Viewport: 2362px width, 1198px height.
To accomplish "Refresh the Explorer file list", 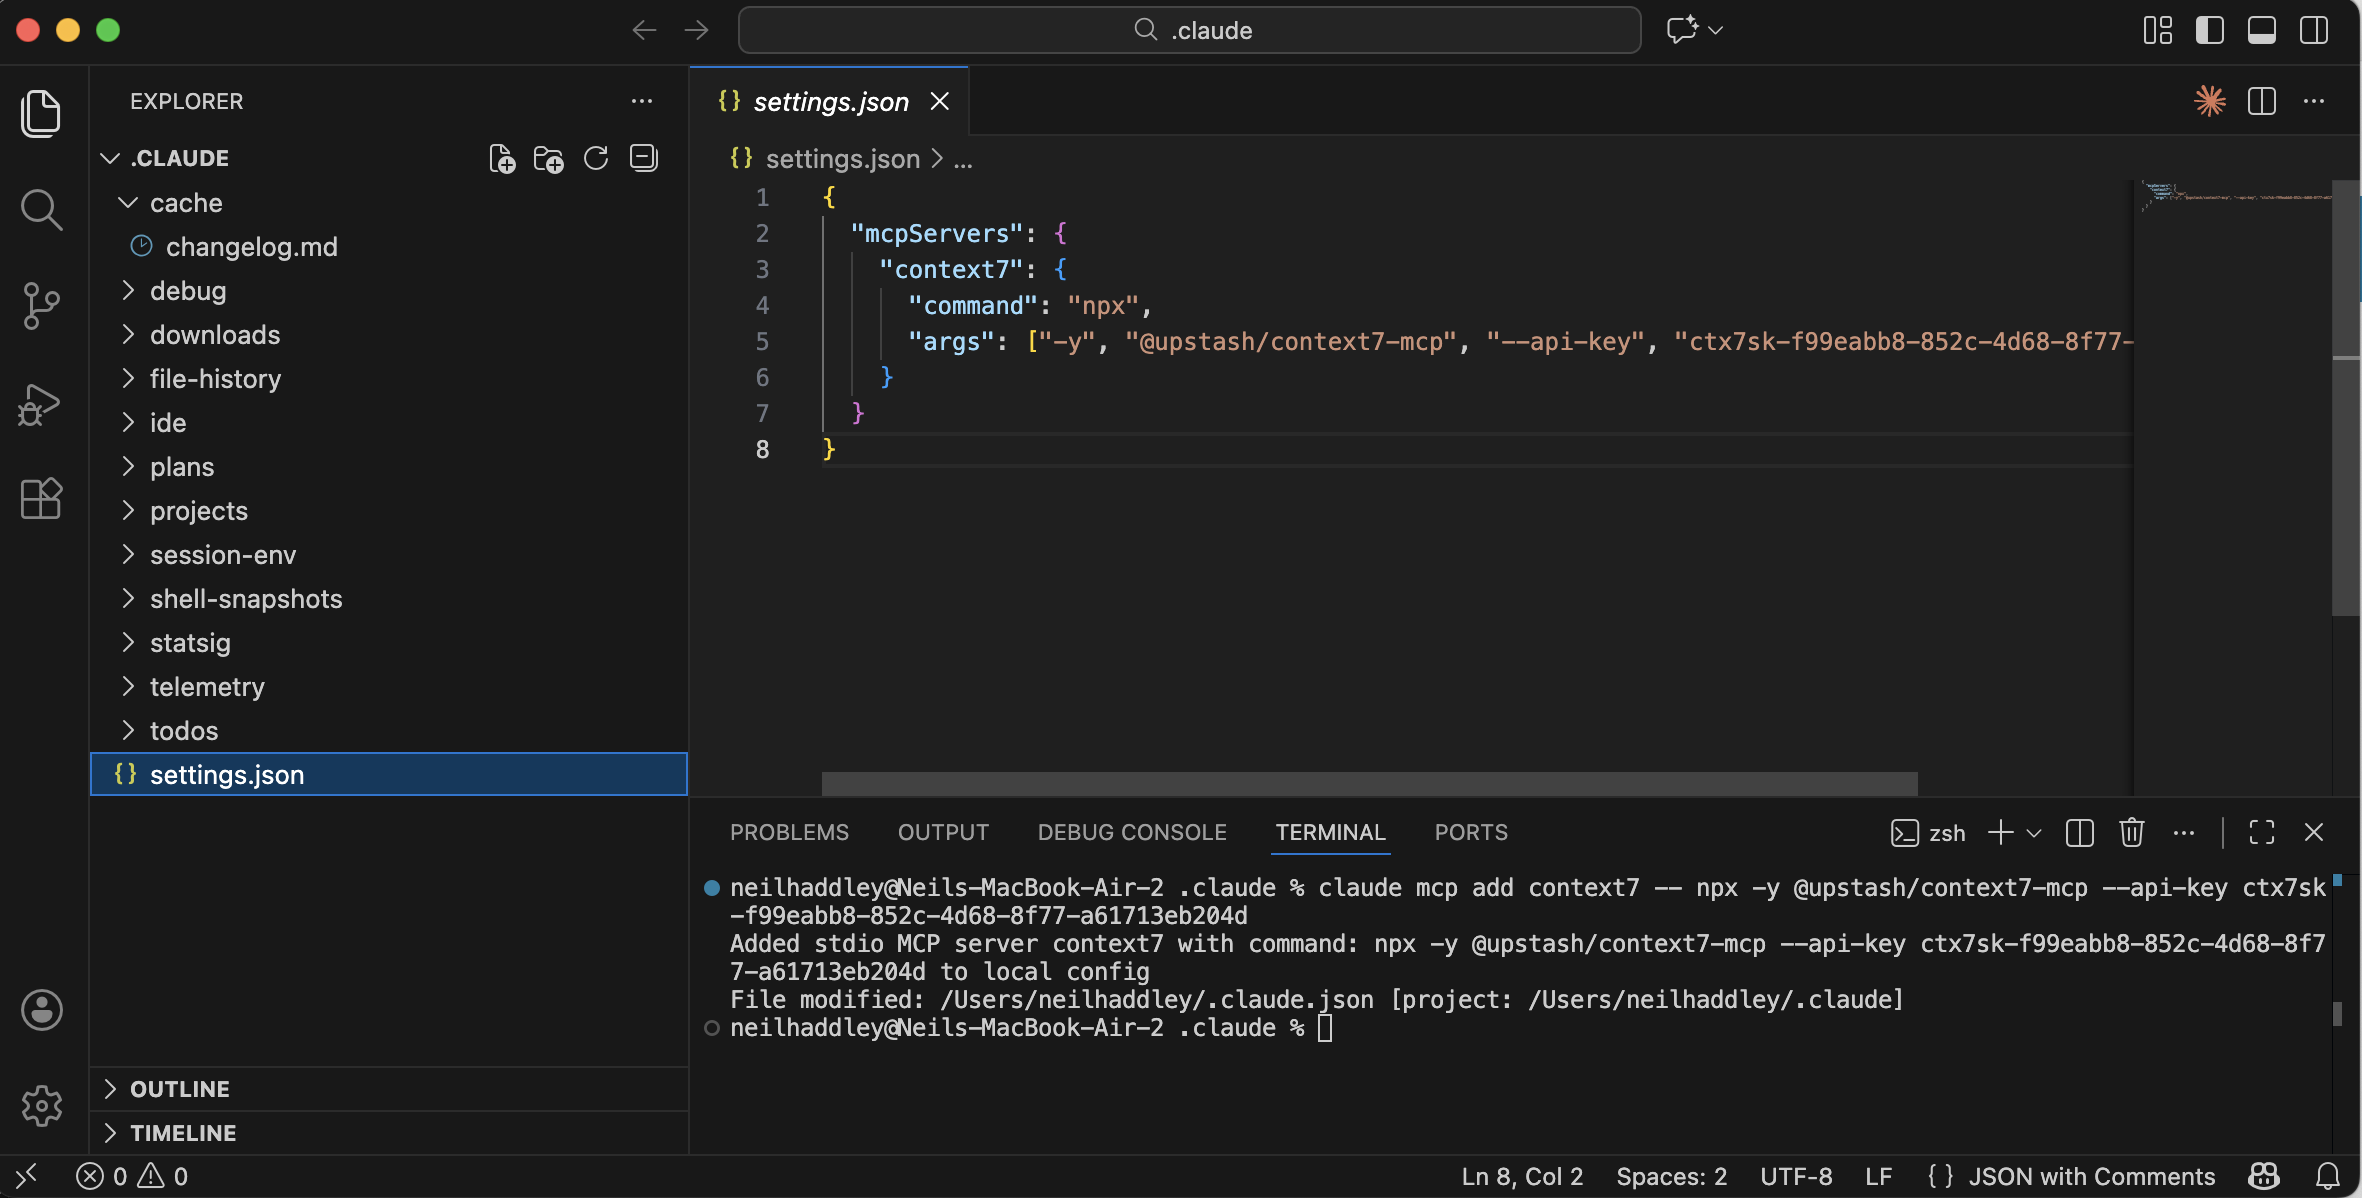I will (595, 158).
